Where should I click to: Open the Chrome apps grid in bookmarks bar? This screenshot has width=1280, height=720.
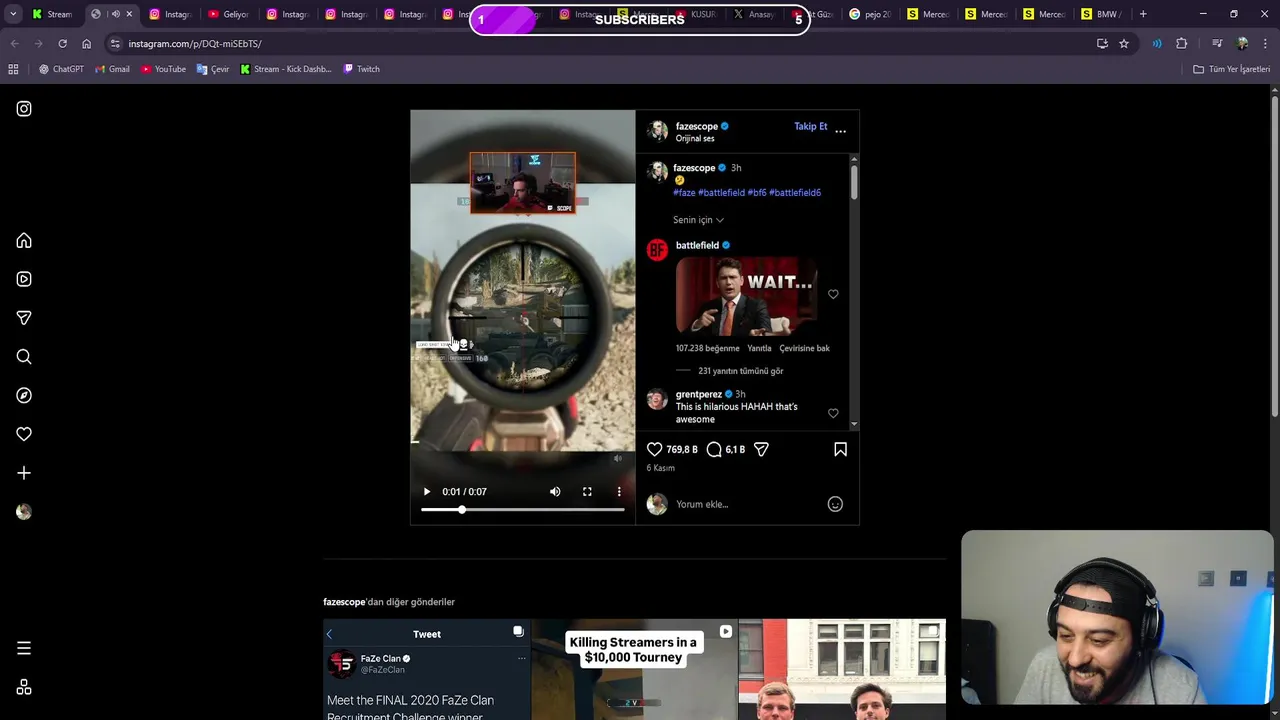[x=13, y=69]
